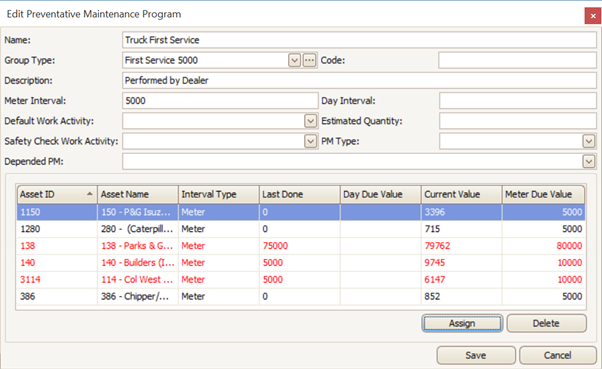Expand the Depended PM dropdown
The height and width of the screenshot is (369, 602).
point(589,161)
